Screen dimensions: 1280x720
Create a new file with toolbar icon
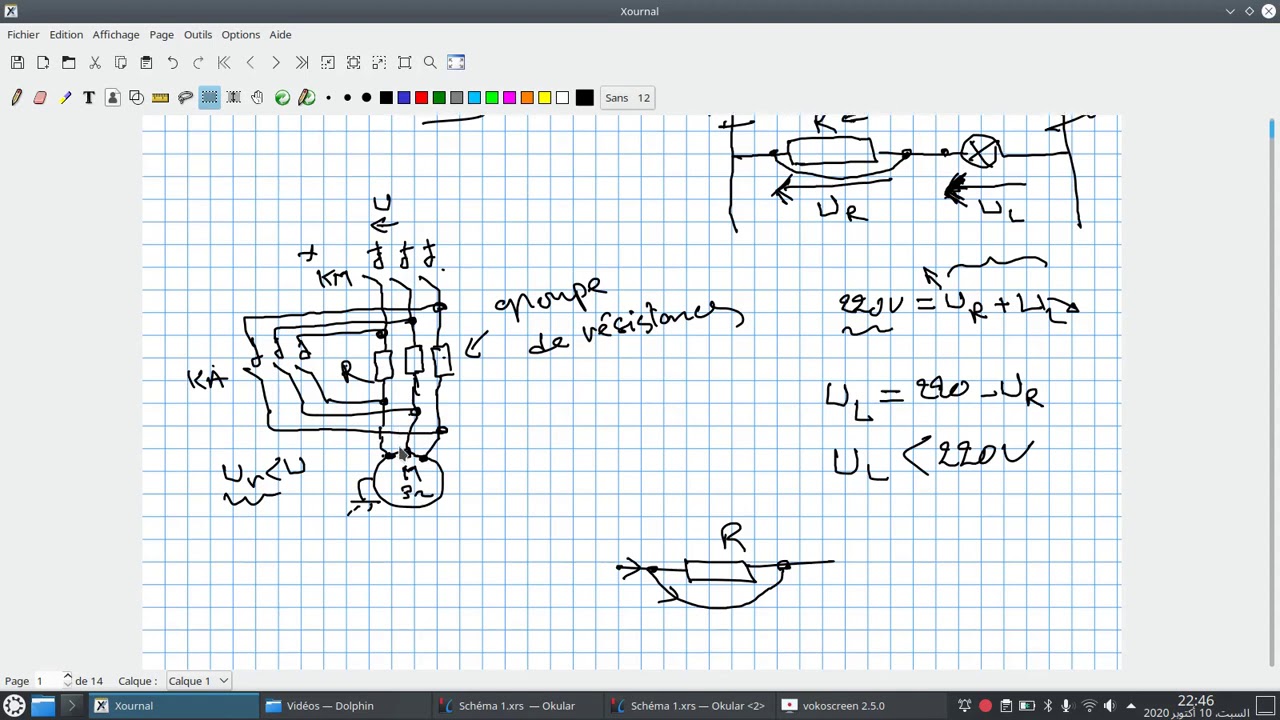click(x=43, y=63)
